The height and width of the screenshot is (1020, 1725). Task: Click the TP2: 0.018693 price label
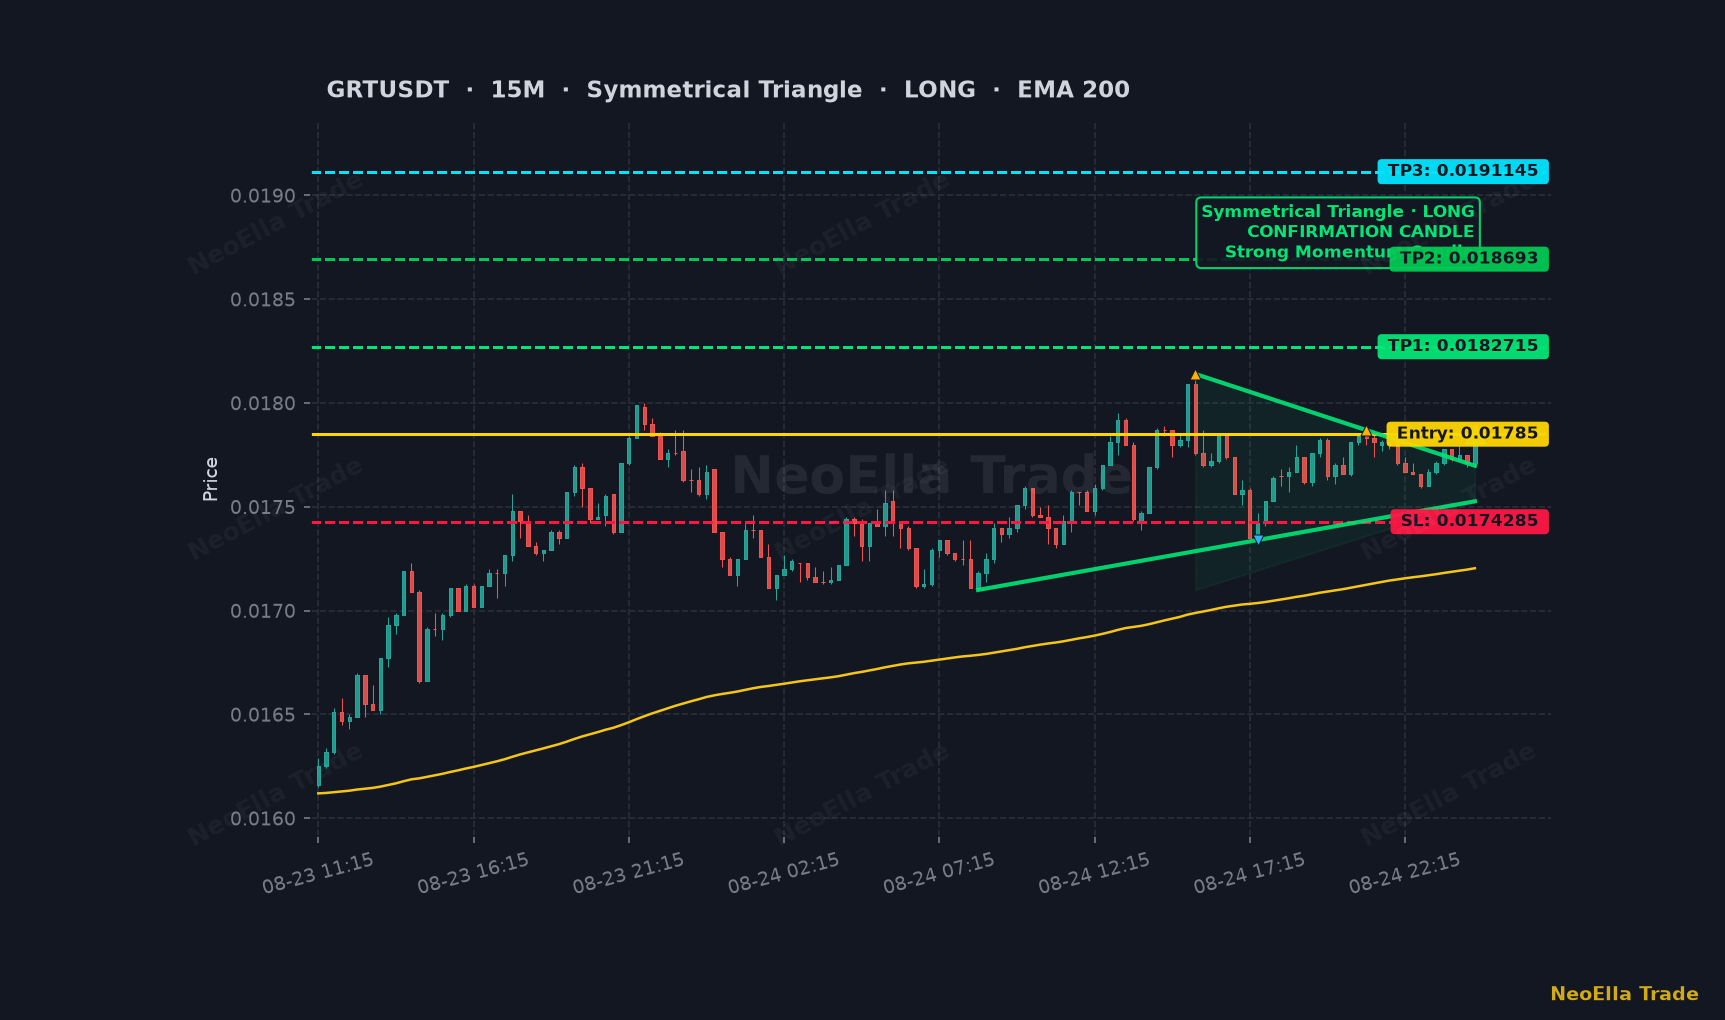tap(1469, 259)
